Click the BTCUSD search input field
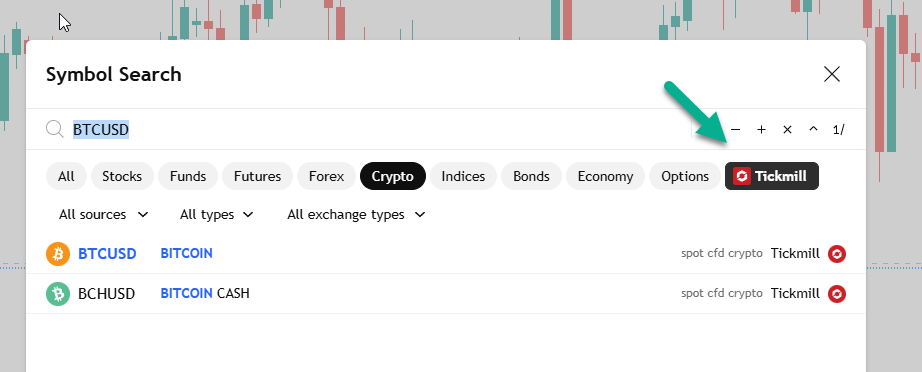The image size is (922, 372). point(376,129)
